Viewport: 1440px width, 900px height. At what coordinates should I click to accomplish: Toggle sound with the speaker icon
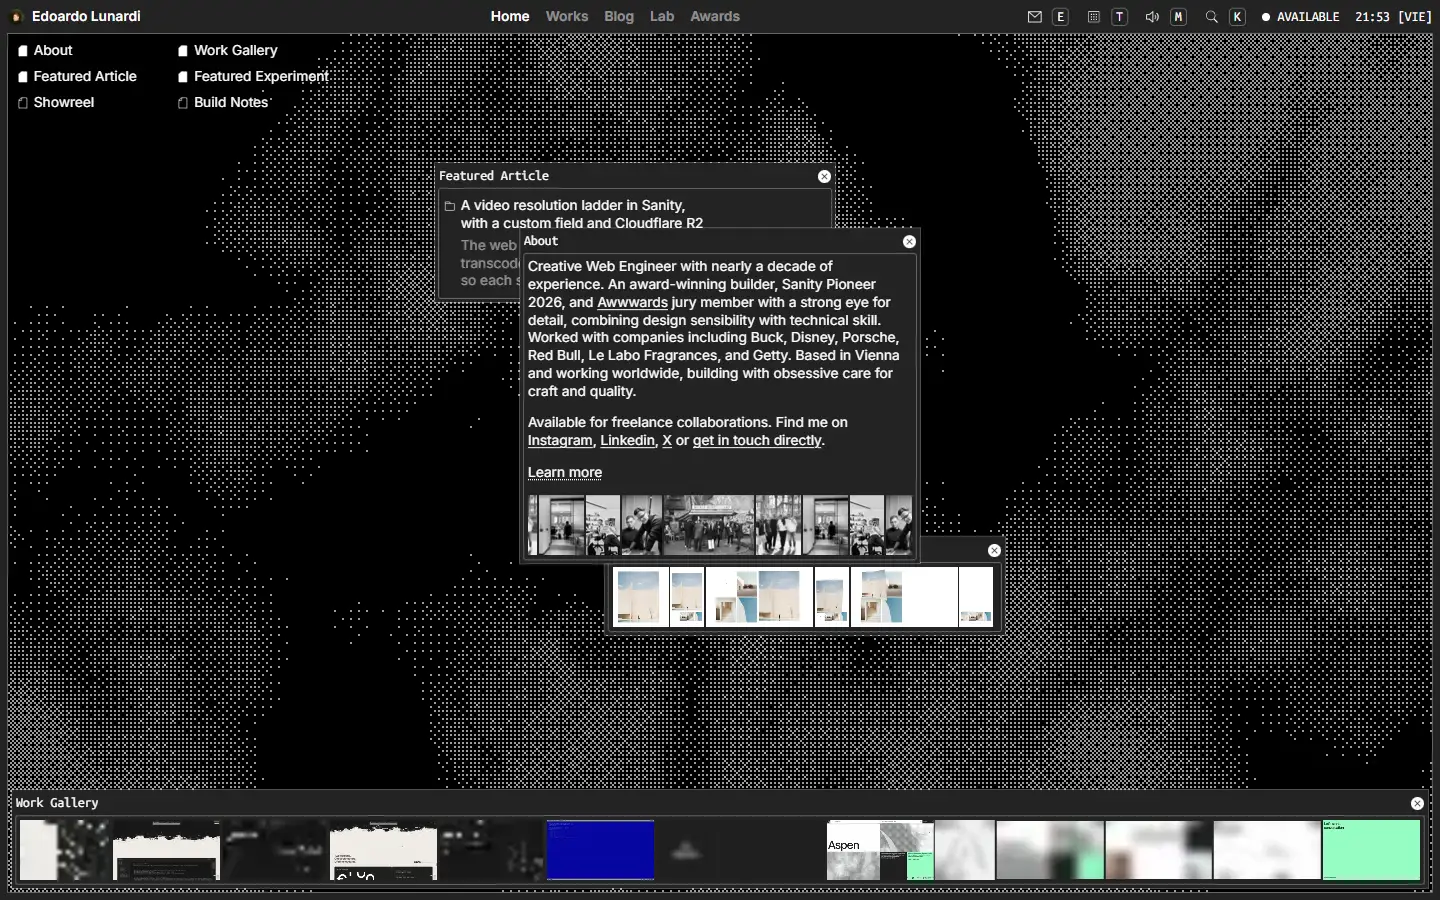click(1152, 17)
